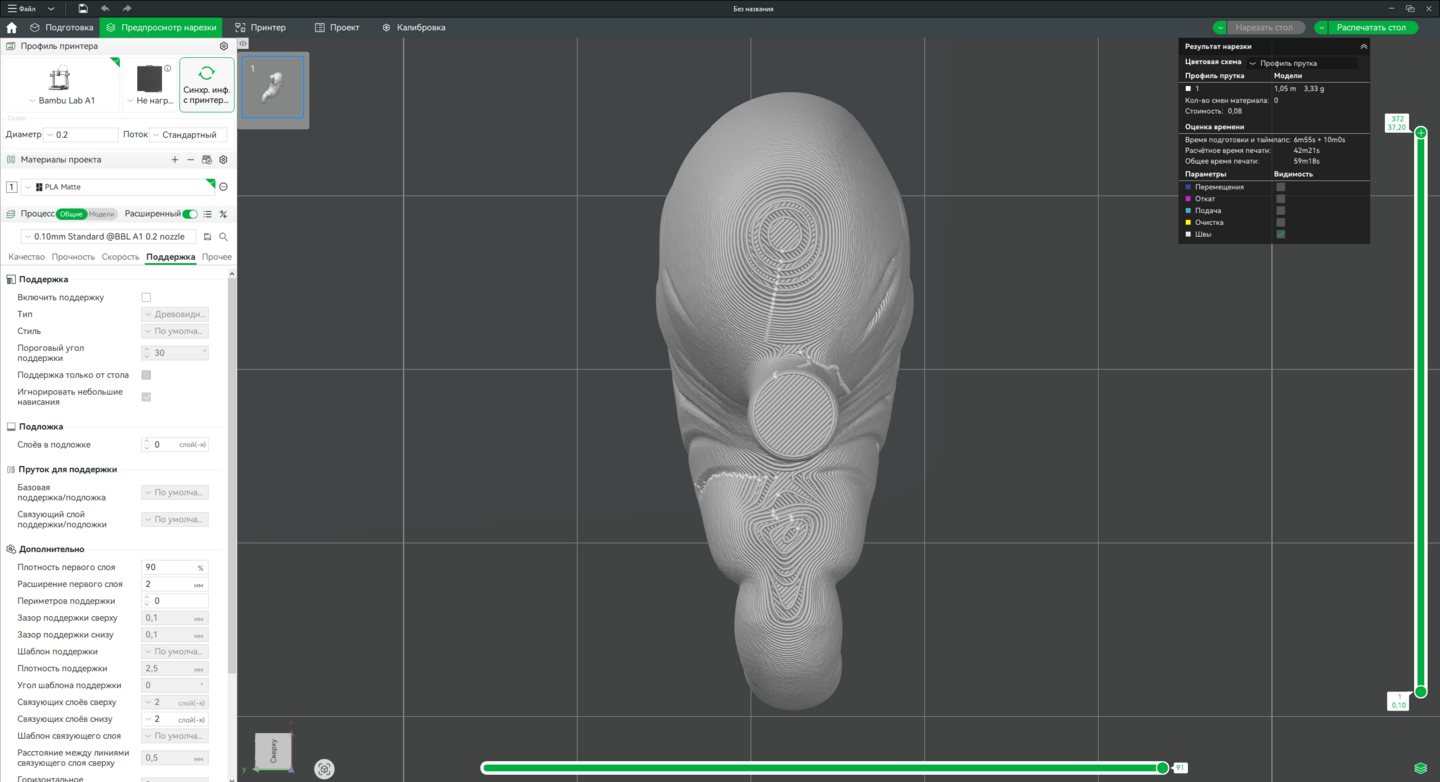This screenshot has width=1440, height=782.
Task: Click the Плотность первого слоя input field
Action: pos(175,567)
